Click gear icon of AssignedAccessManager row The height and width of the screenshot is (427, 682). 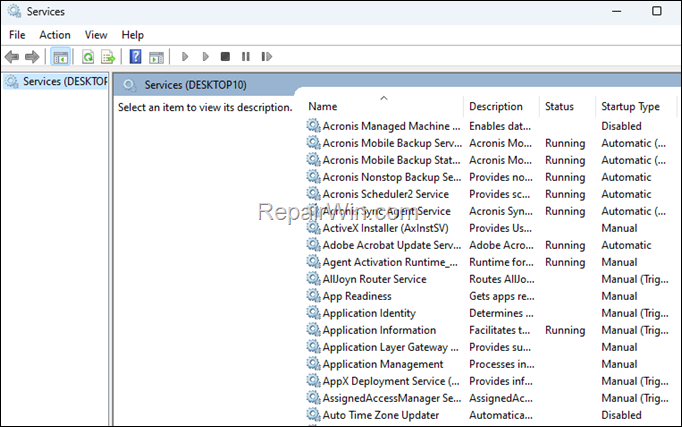coord(313,397)
